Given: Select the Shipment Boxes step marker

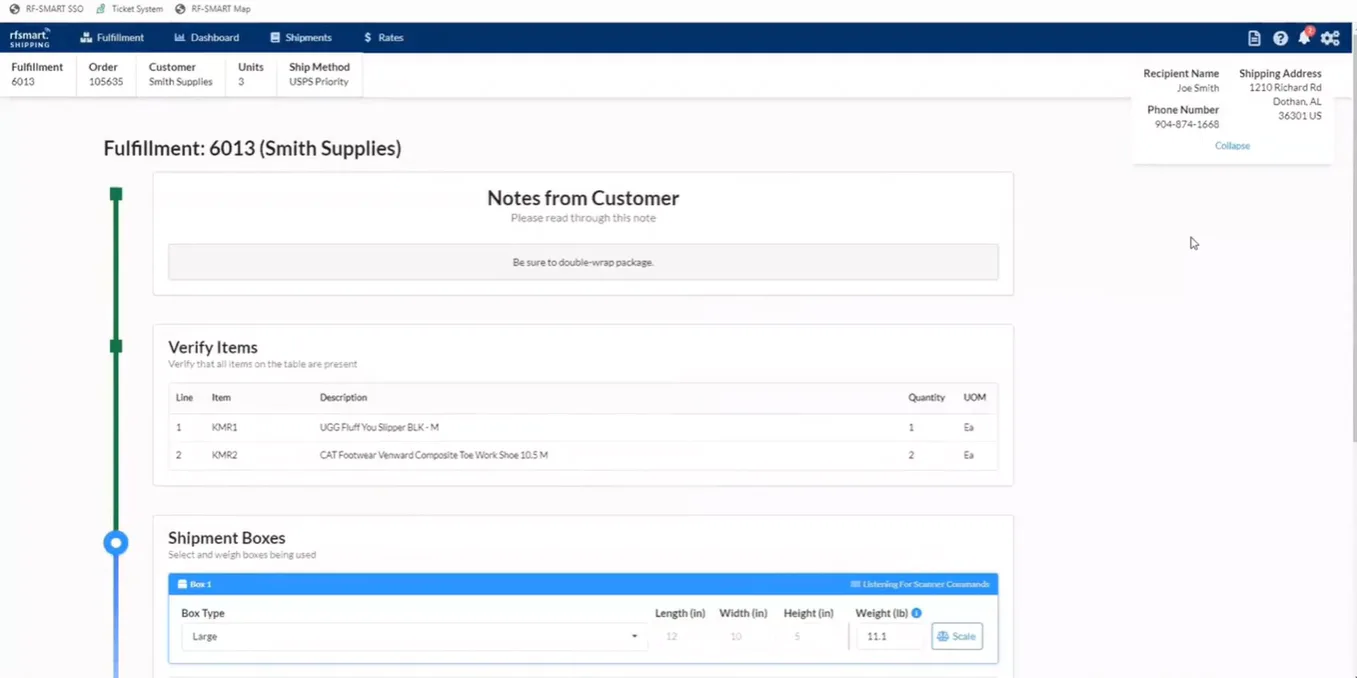Looking at the screenshot, I should point(116,543).
